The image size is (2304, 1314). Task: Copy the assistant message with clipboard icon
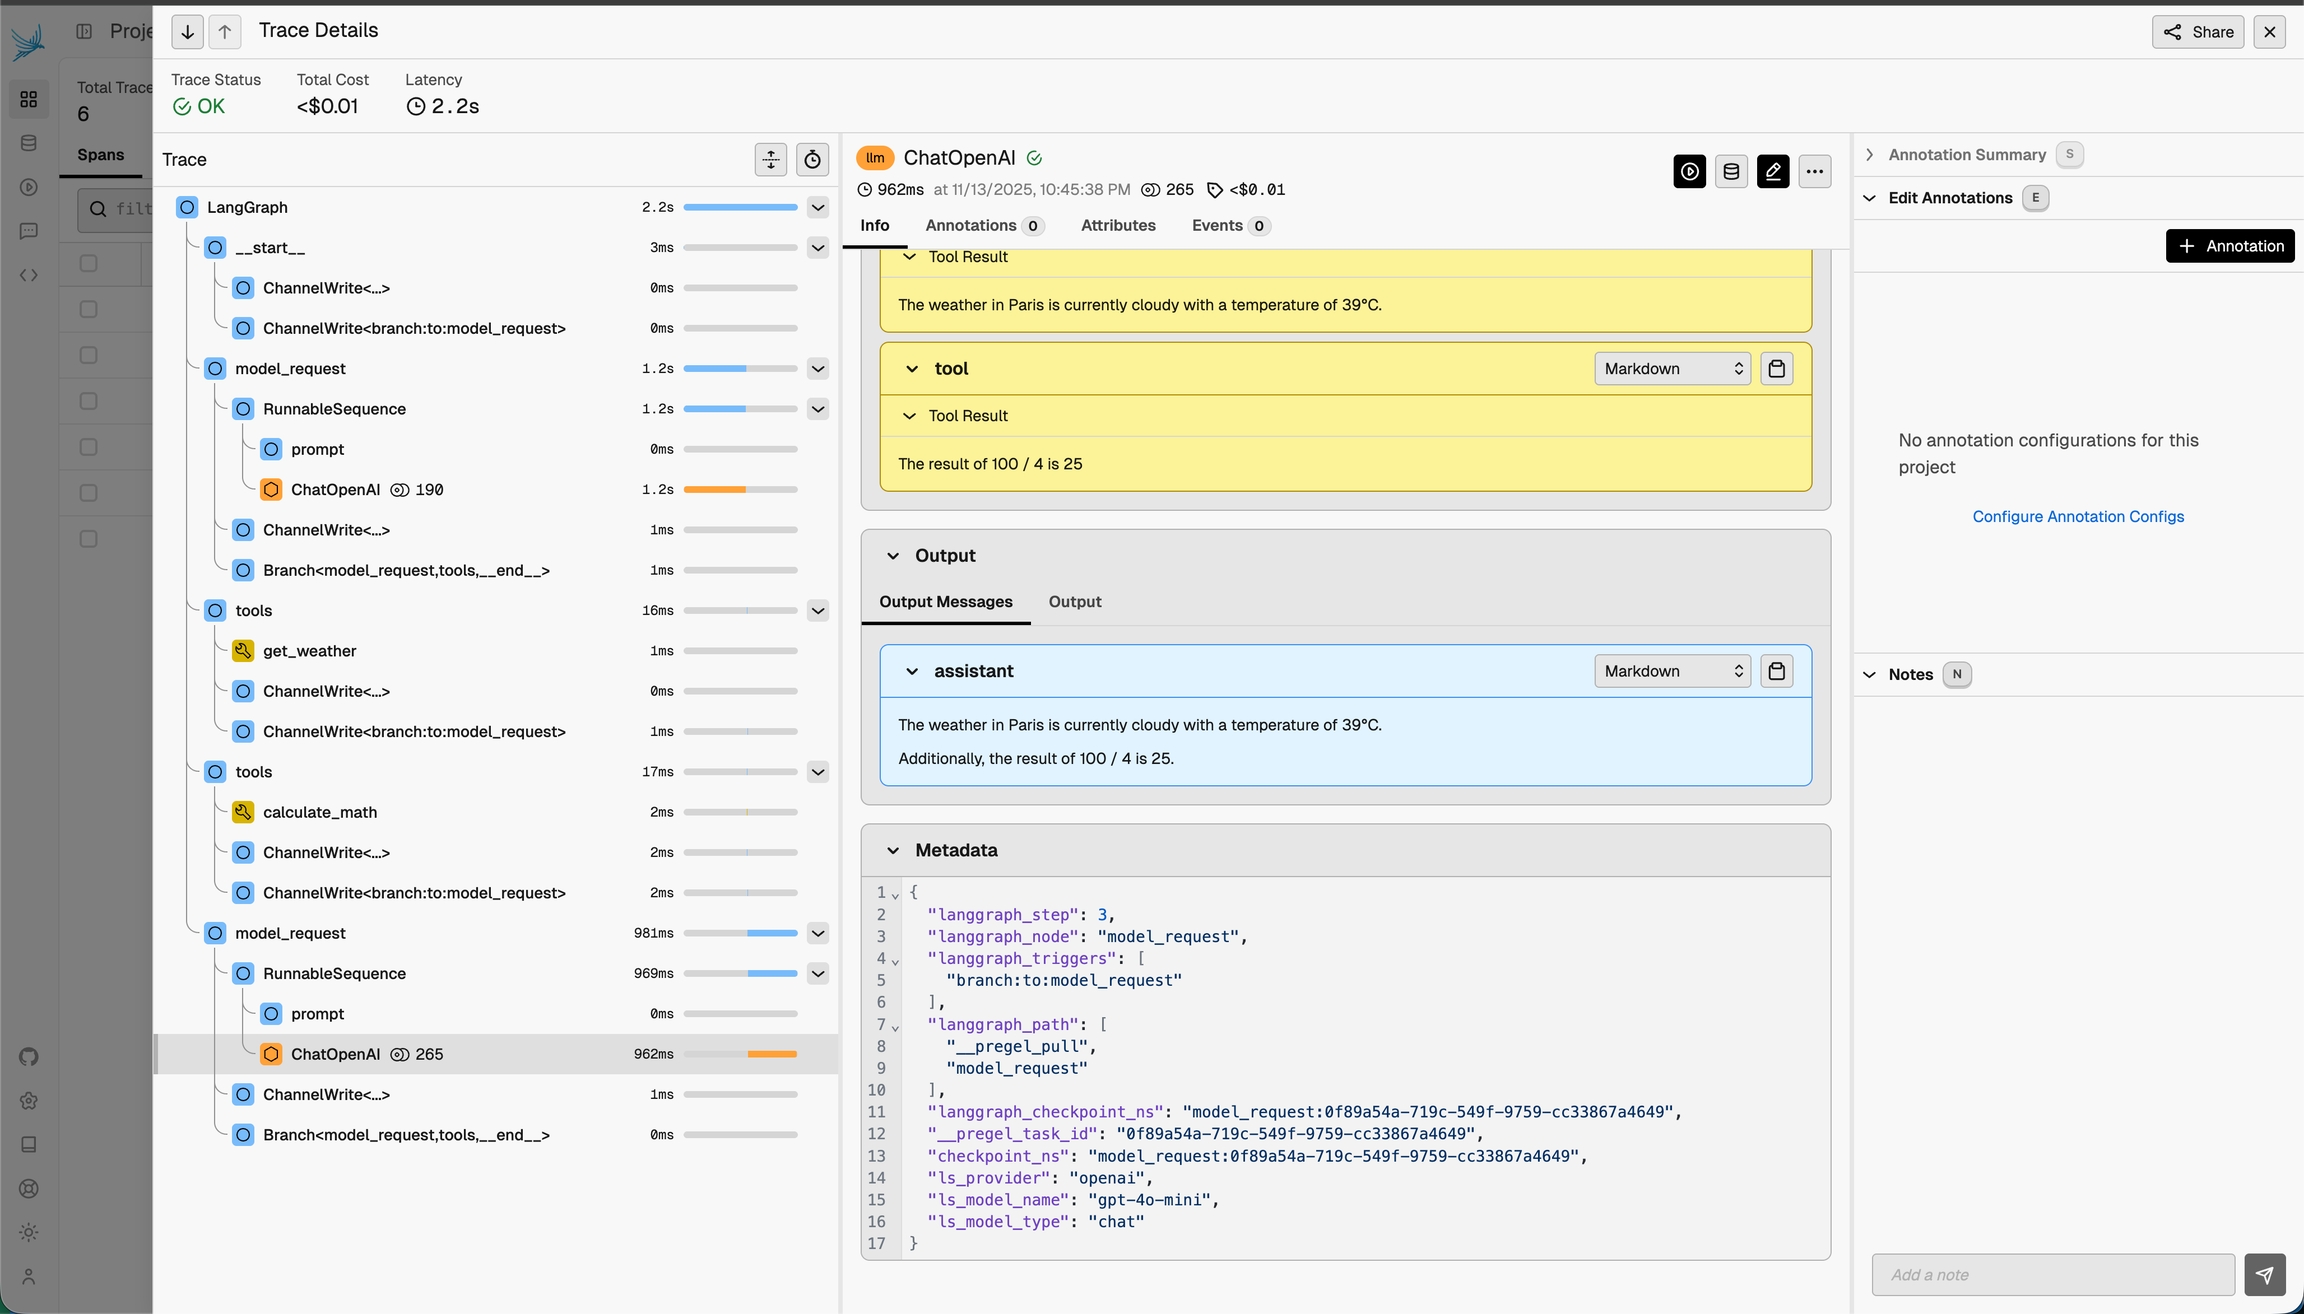(x=1776, y=671)
